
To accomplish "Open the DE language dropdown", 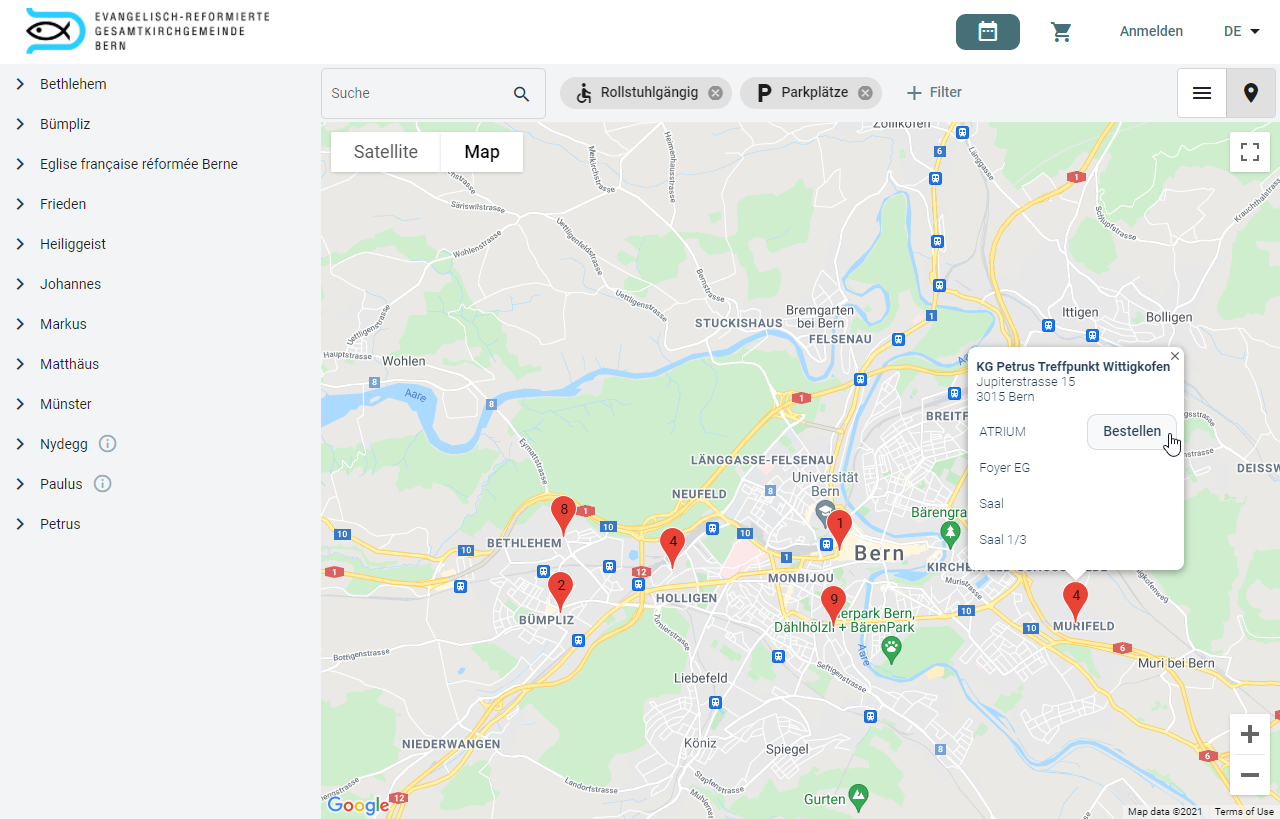I will (x=1240, y=31).
